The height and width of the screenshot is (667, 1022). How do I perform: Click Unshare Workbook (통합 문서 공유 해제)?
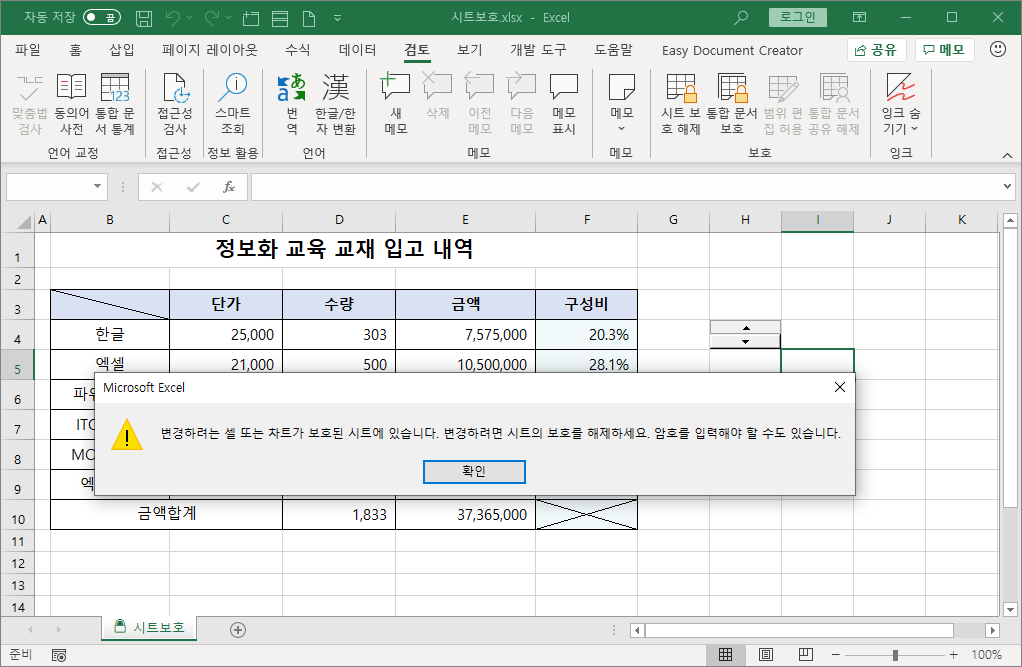point(834,104)
